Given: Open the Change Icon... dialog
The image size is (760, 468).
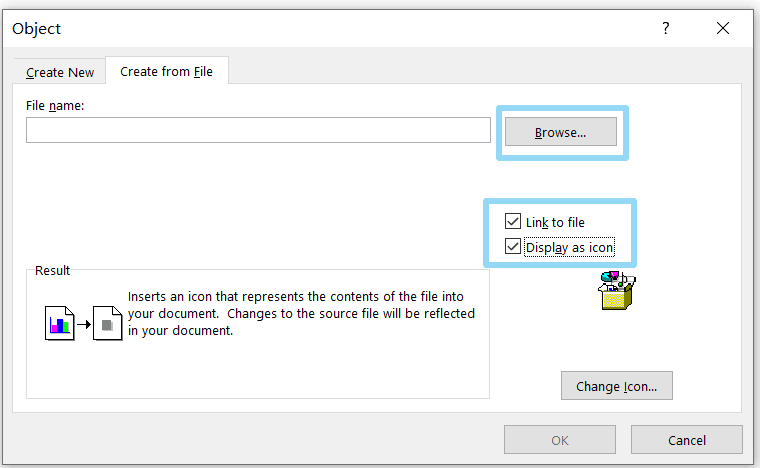Looking at the screenshot, I should tap(617, 386).
